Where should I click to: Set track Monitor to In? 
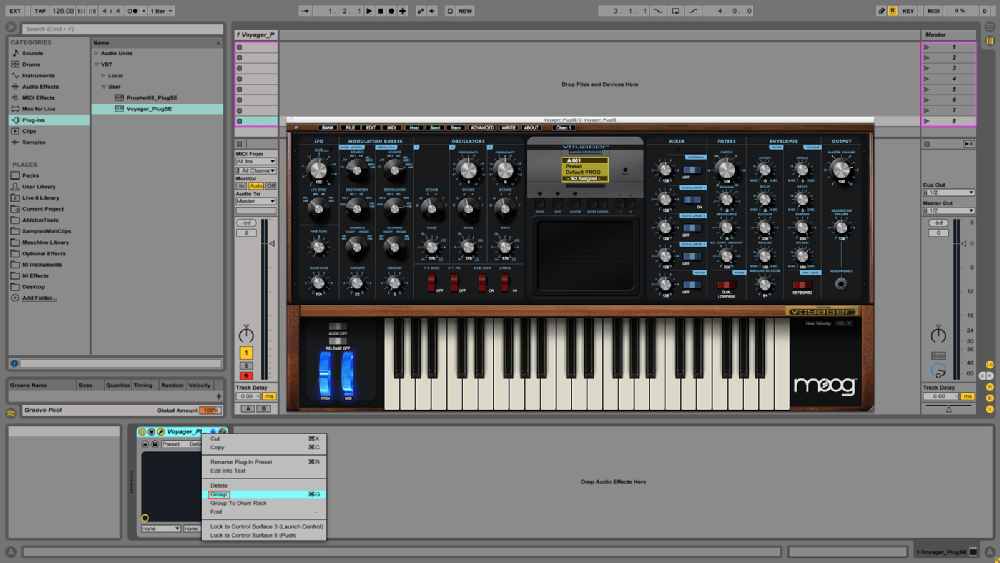tap(241, 186)
